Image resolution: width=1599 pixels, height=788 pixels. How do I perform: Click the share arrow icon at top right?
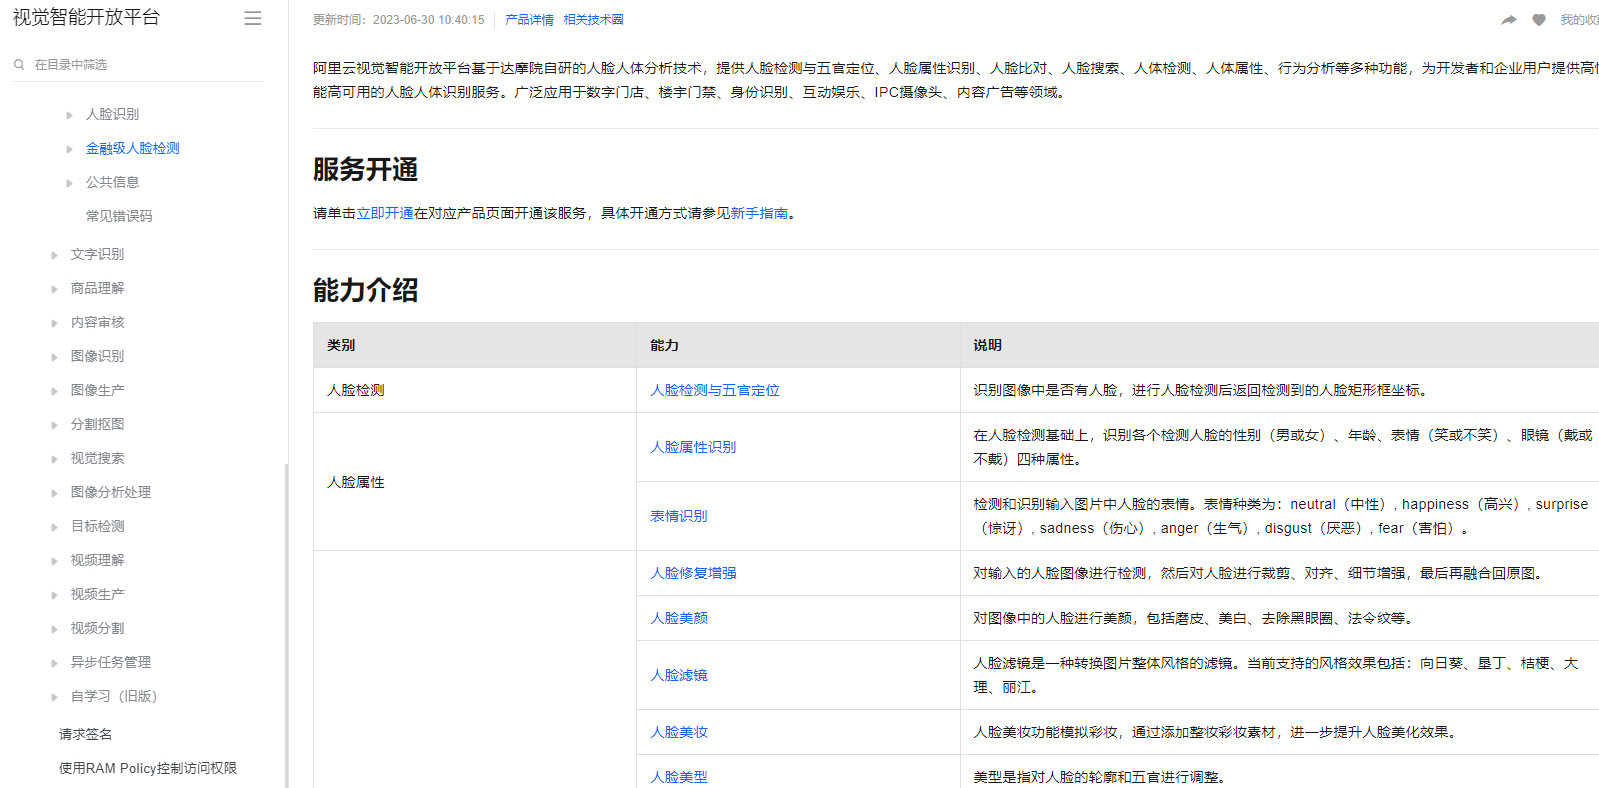(x=1509, y=20)
